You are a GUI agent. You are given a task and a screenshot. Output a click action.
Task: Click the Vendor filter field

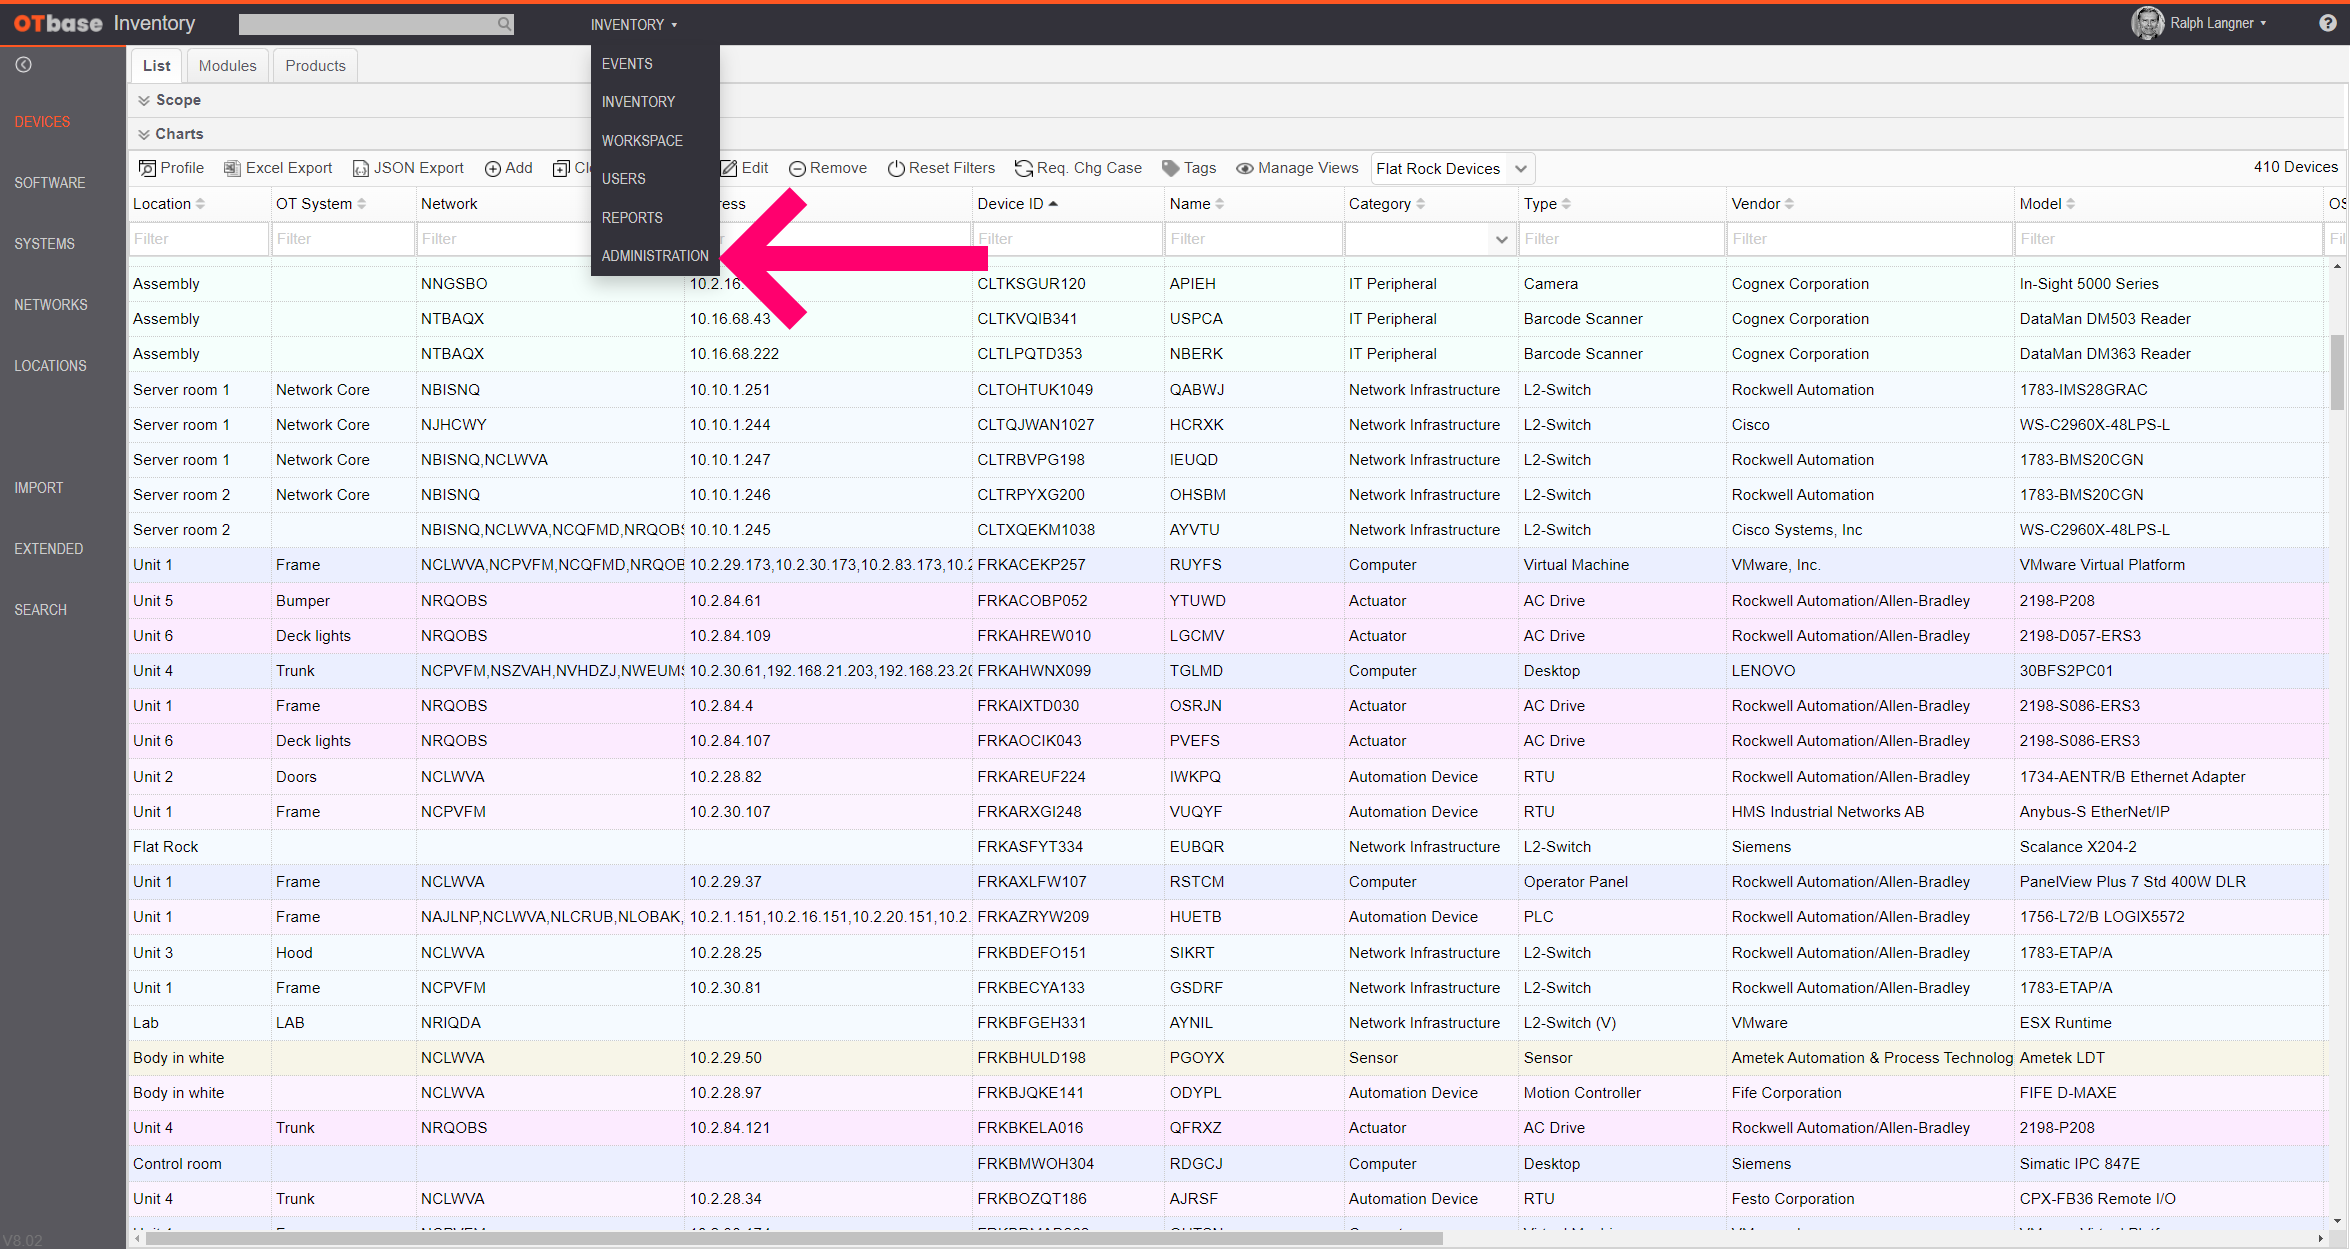(1868, 239)
